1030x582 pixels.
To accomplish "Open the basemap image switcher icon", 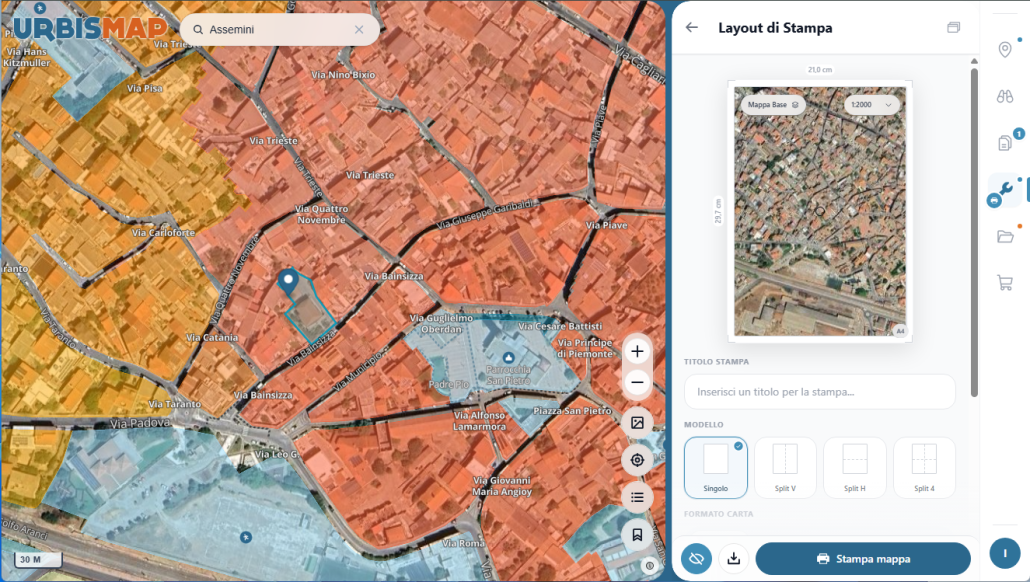I will click(x=637, y=422).
